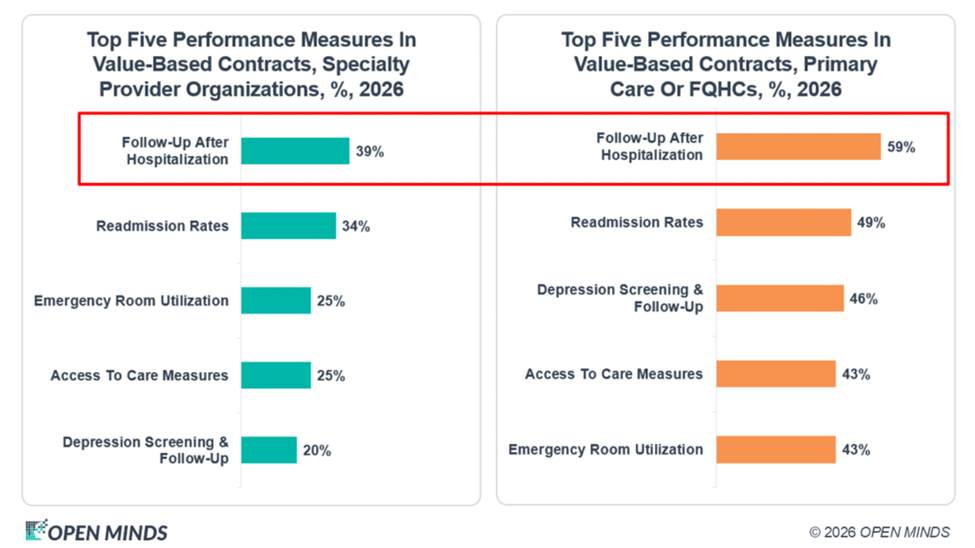Click the 2026 OPEN MINDS copyright text

tap(879, 531)
